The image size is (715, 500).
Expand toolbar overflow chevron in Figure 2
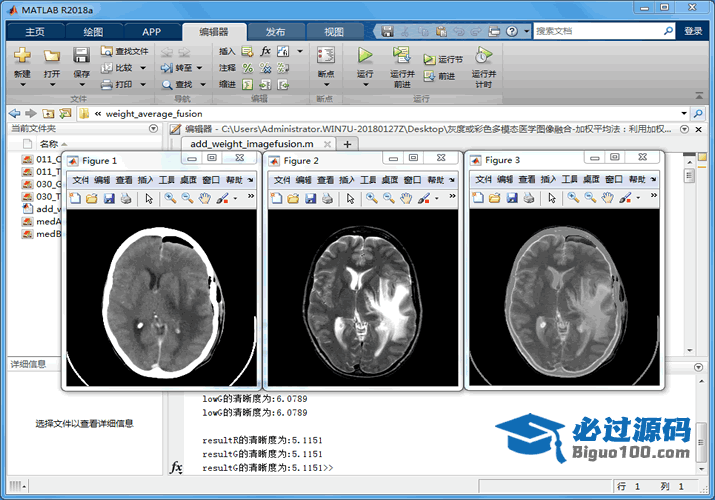tap(452, 196)
